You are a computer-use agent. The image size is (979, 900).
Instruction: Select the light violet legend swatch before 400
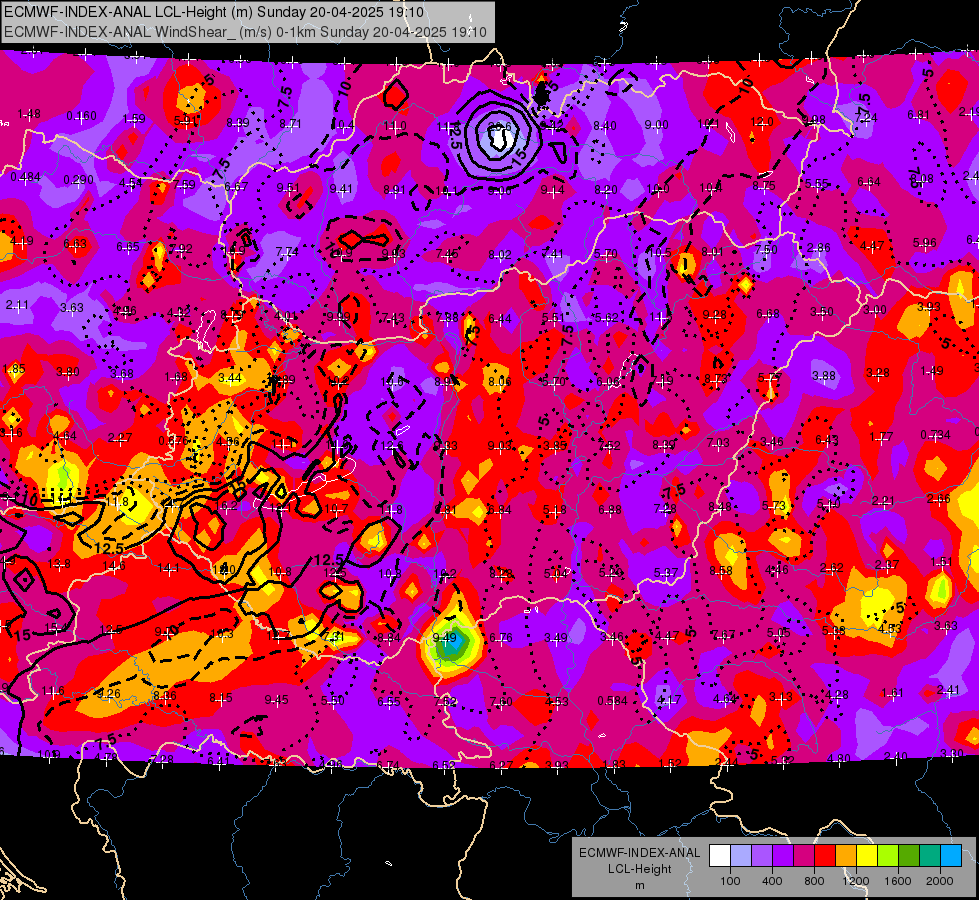point(762,856)
